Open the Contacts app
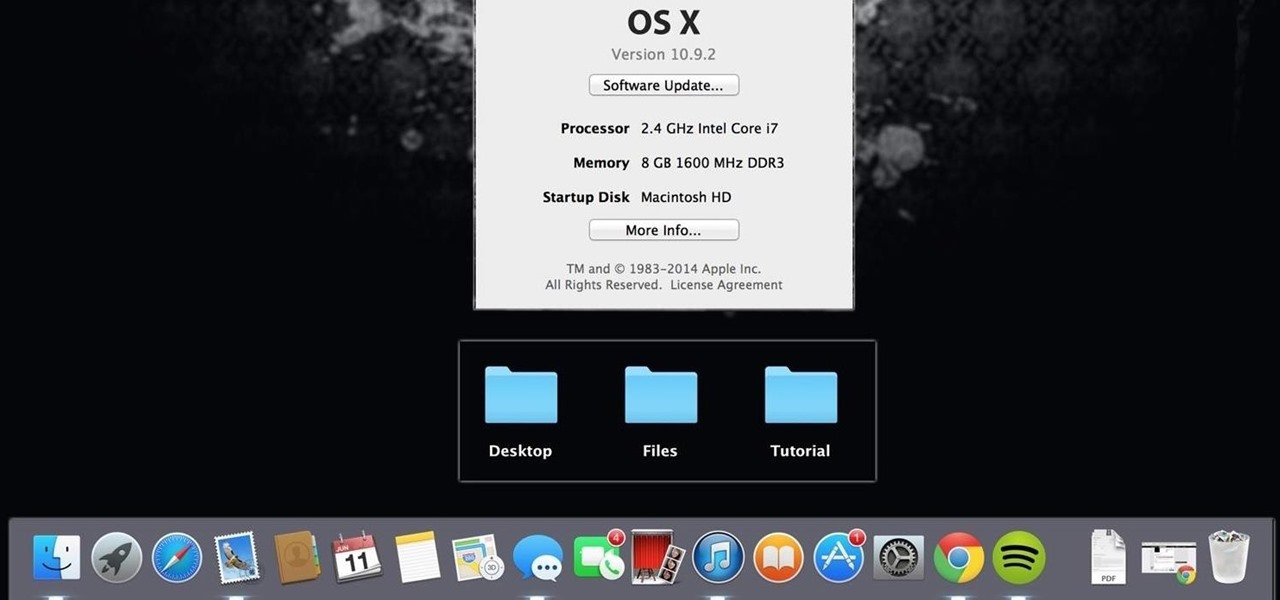The image size is (1280, 600). point(297,557)
